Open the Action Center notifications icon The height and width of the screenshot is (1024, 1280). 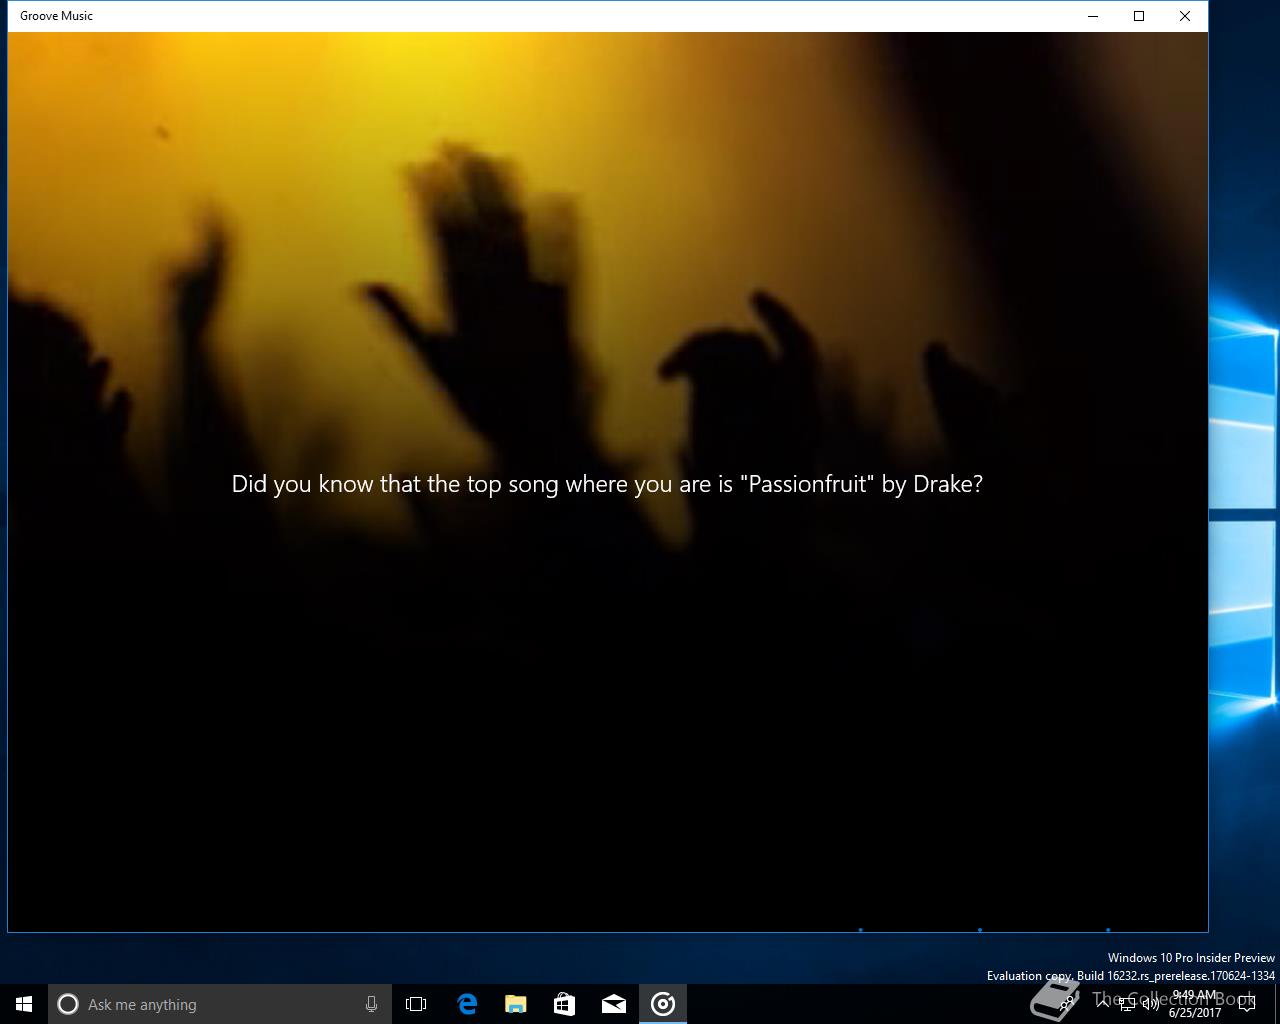(x=1247, y=1004)
